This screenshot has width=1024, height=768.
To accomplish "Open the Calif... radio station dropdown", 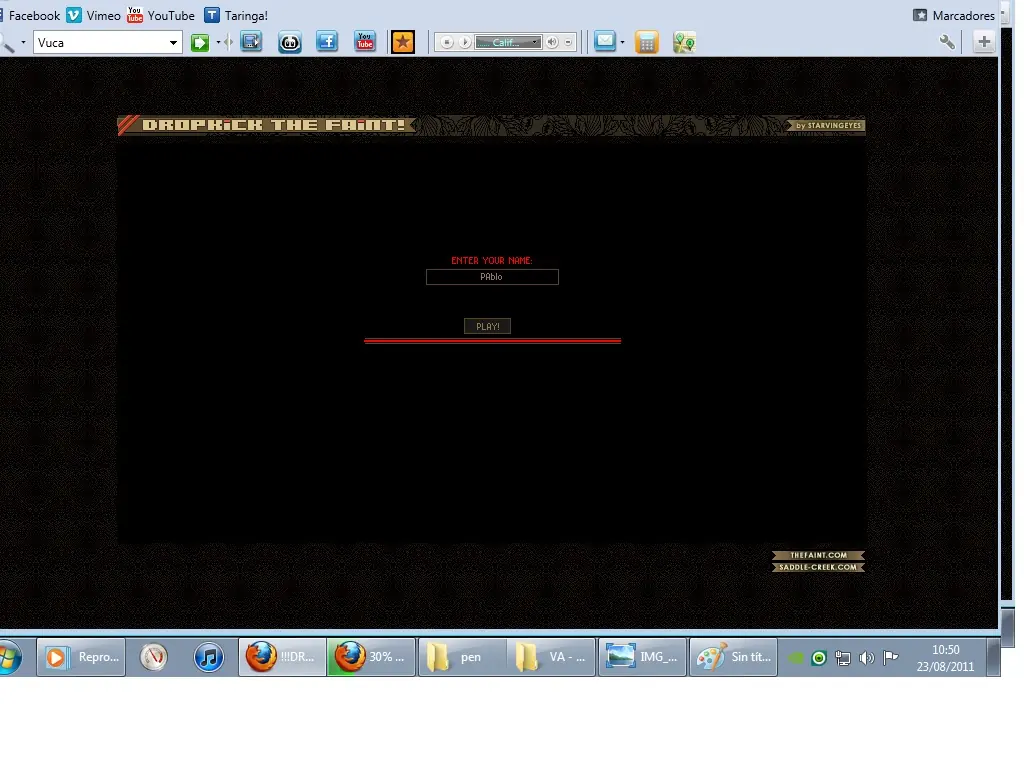I will [508, 42].
